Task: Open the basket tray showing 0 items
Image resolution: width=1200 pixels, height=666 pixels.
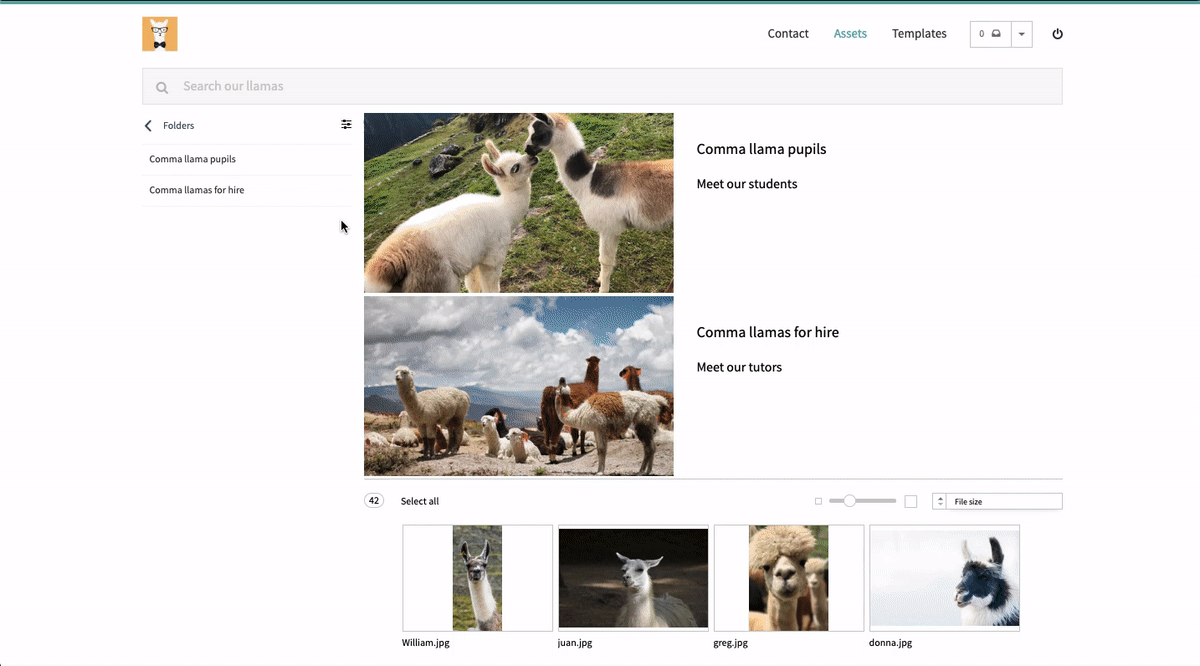Action: point(990,34)
